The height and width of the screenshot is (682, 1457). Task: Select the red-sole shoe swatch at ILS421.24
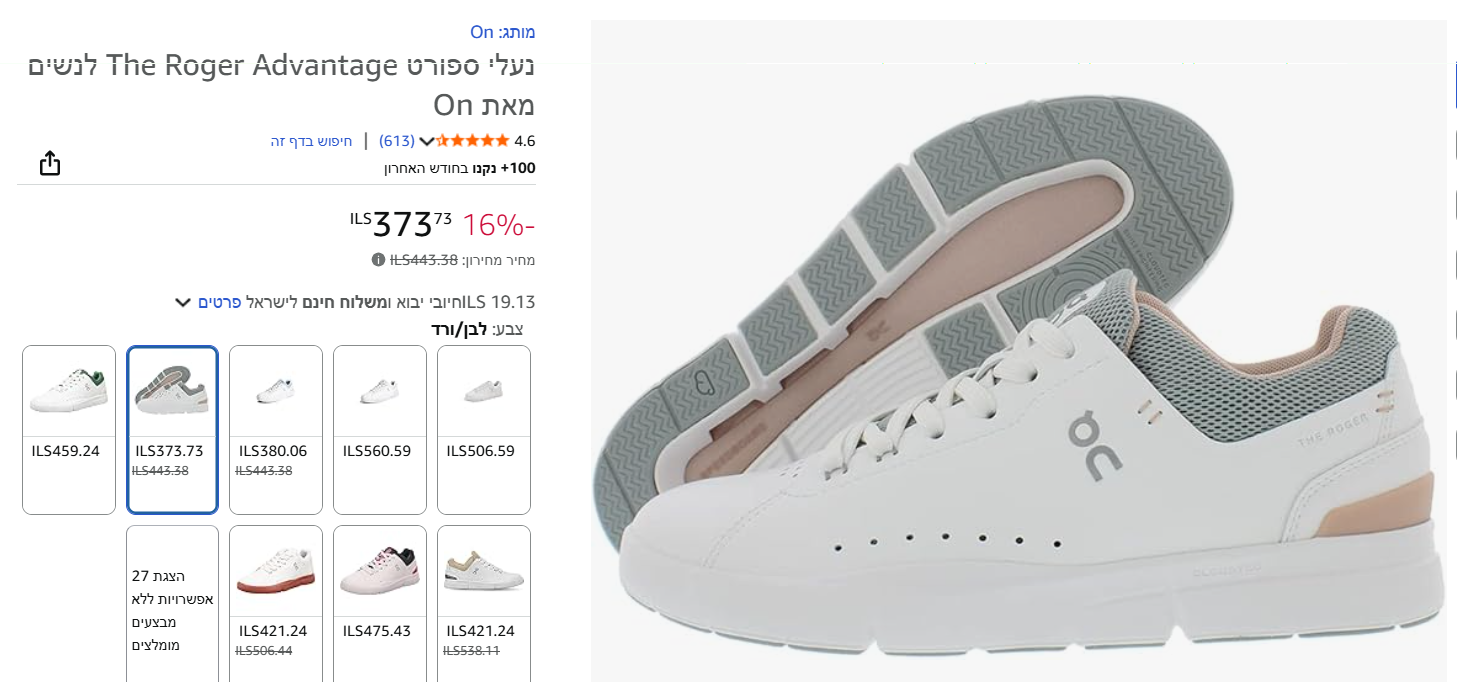[x=276, y=600]
